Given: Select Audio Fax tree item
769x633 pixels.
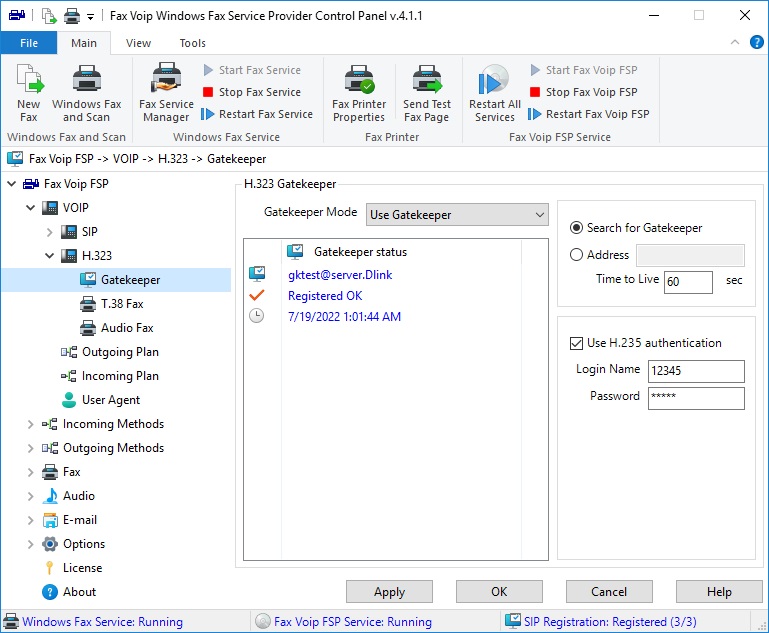Looking at the screenshot, I should coord(127,328).
